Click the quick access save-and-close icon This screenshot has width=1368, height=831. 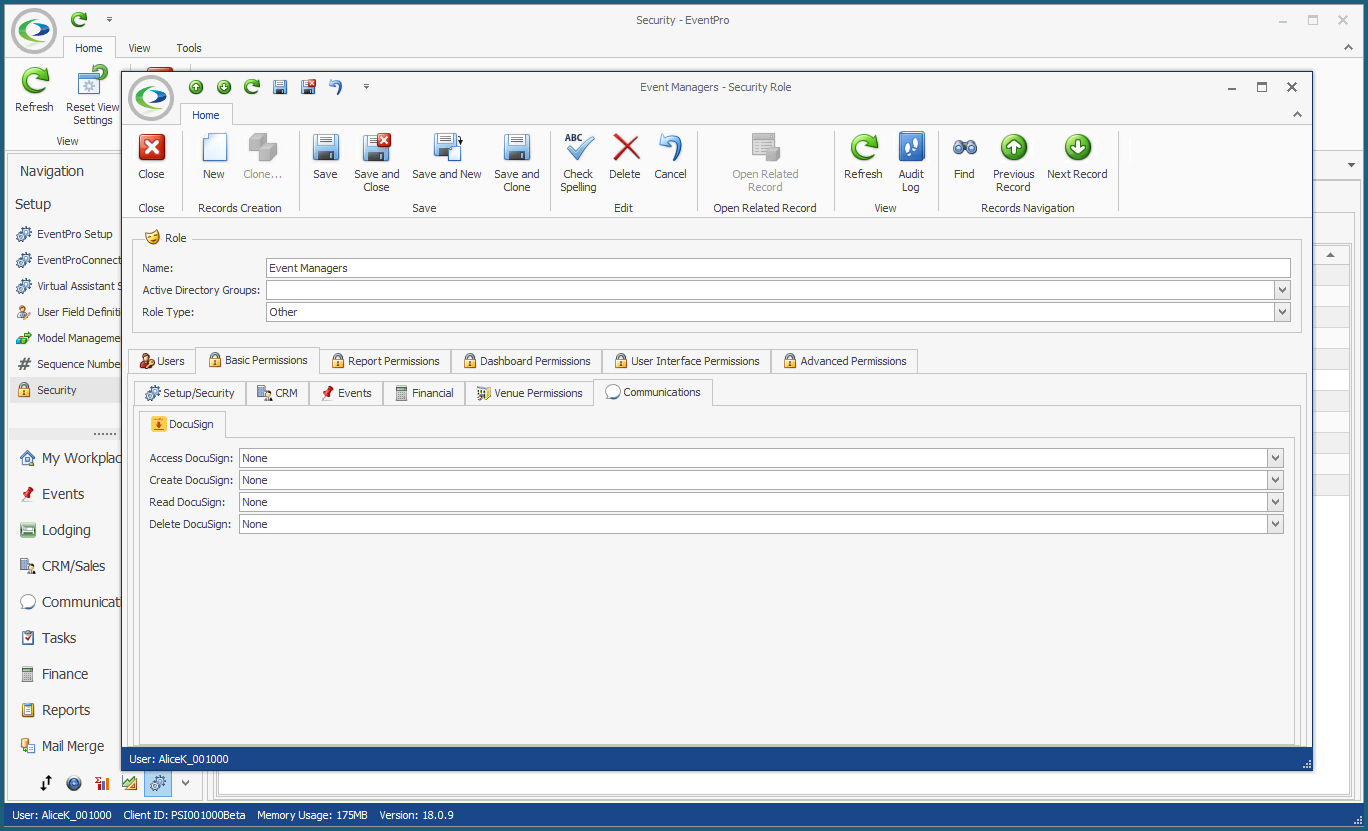pos(308,87)
